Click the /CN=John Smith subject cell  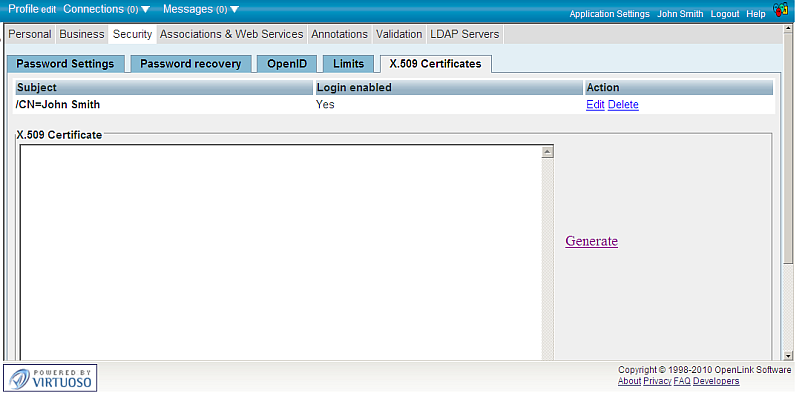(58, 105)
